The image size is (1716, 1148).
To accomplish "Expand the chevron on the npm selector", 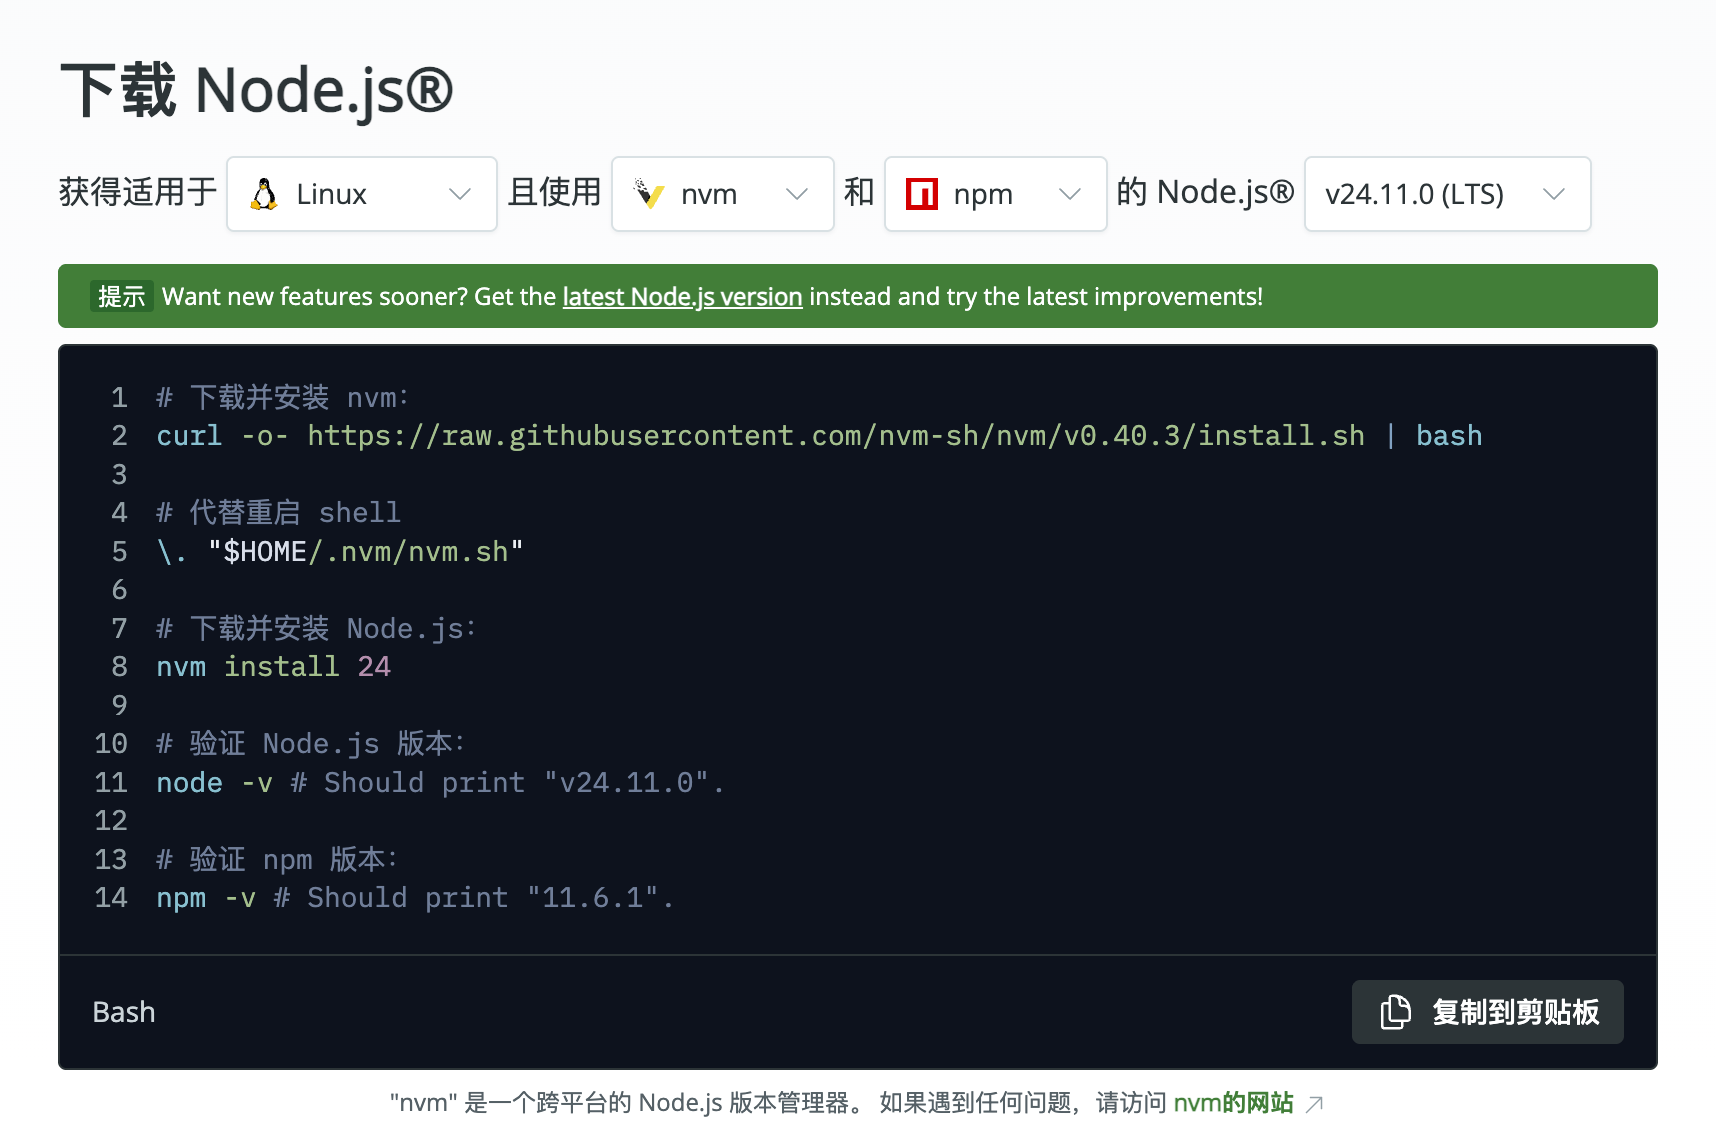I will tap(1070, 193).
